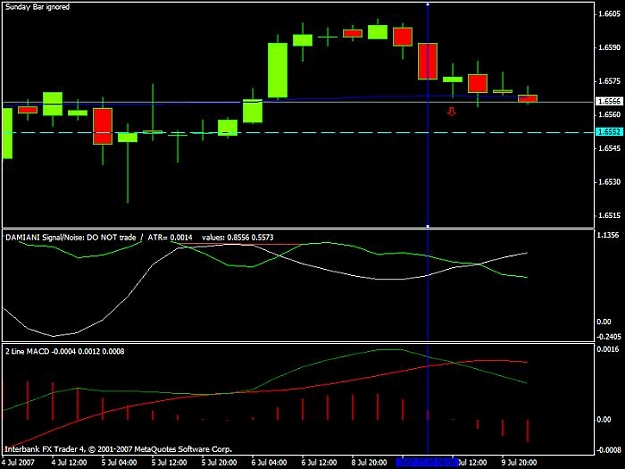This screenshot has width=625, height=469.
Task: Click the large red candle on the vertical line
Action: point(428,61)
